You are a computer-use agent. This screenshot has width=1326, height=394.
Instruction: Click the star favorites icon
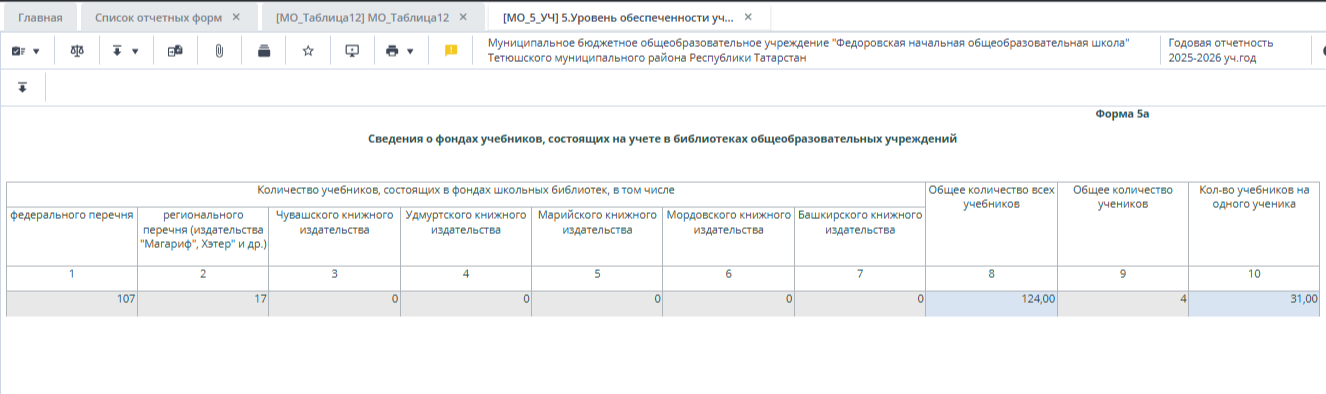pyautogui.click(x=308, y=51)
